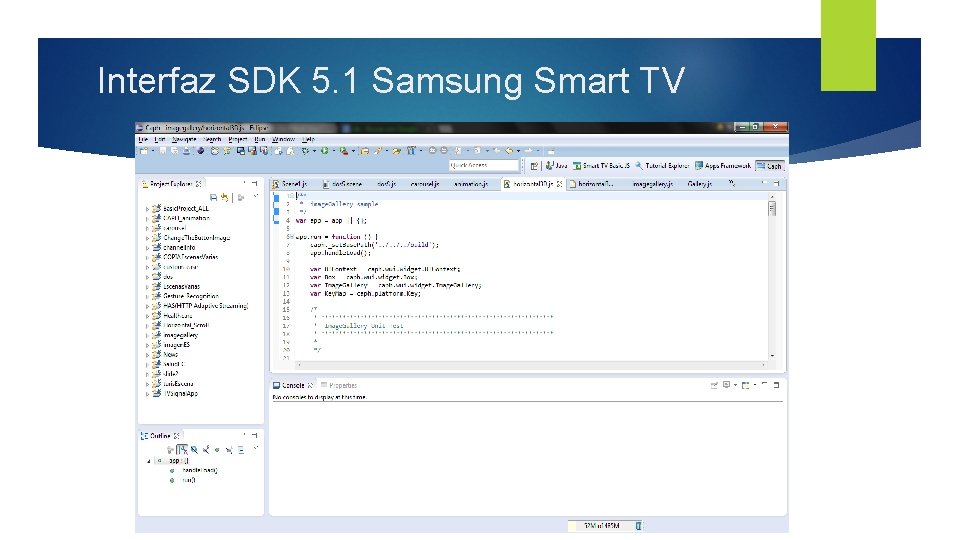
Task: Click the New file wizard toolbar icon
Action: pyautogui.click(x=144, y=151)
